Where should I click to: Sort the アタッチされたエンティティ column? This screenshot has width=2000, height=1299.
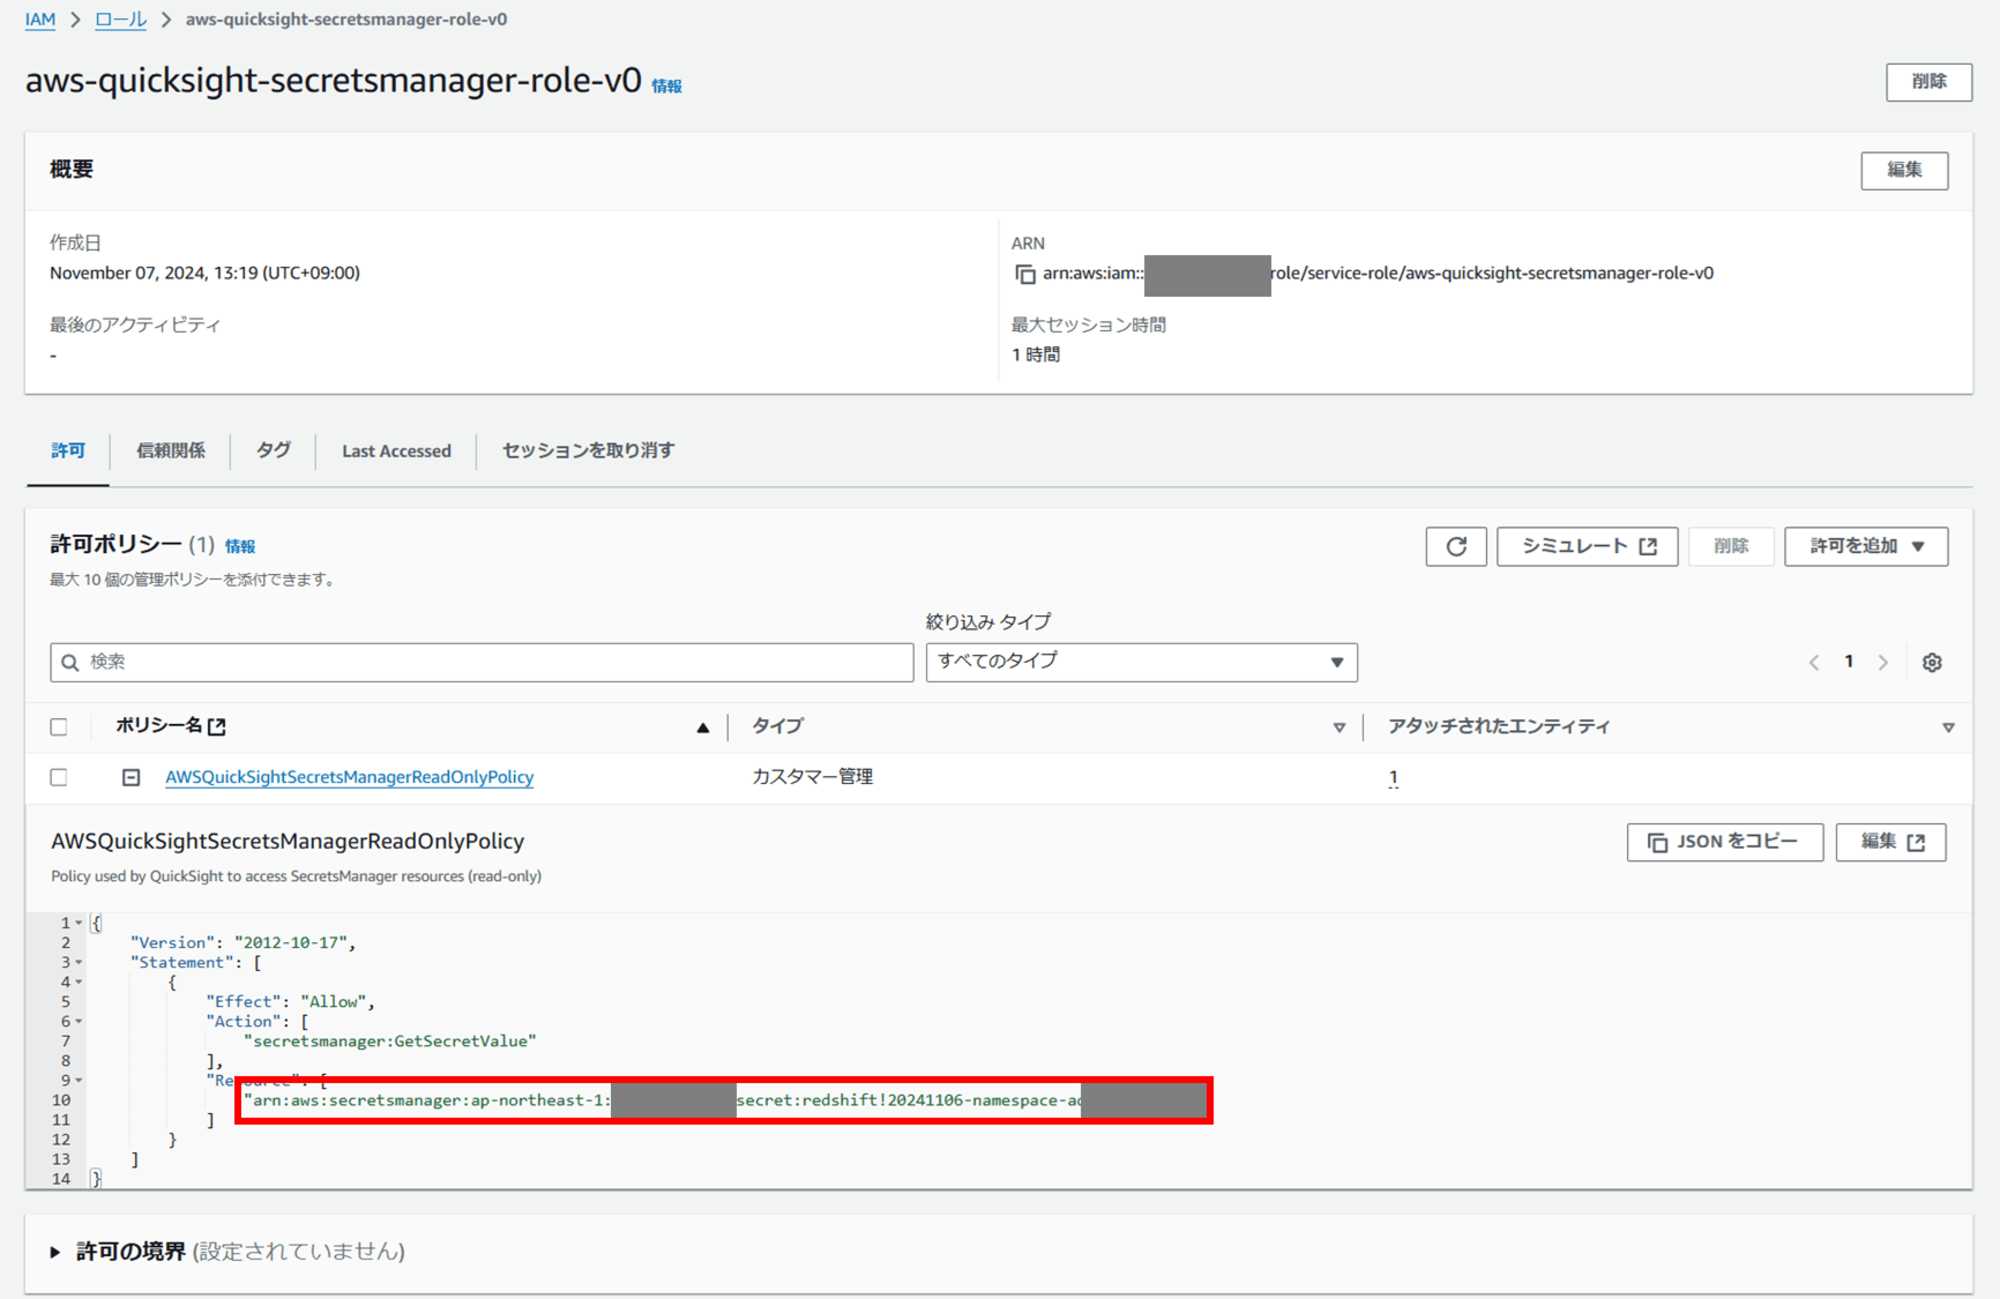tap(1948, 728)
